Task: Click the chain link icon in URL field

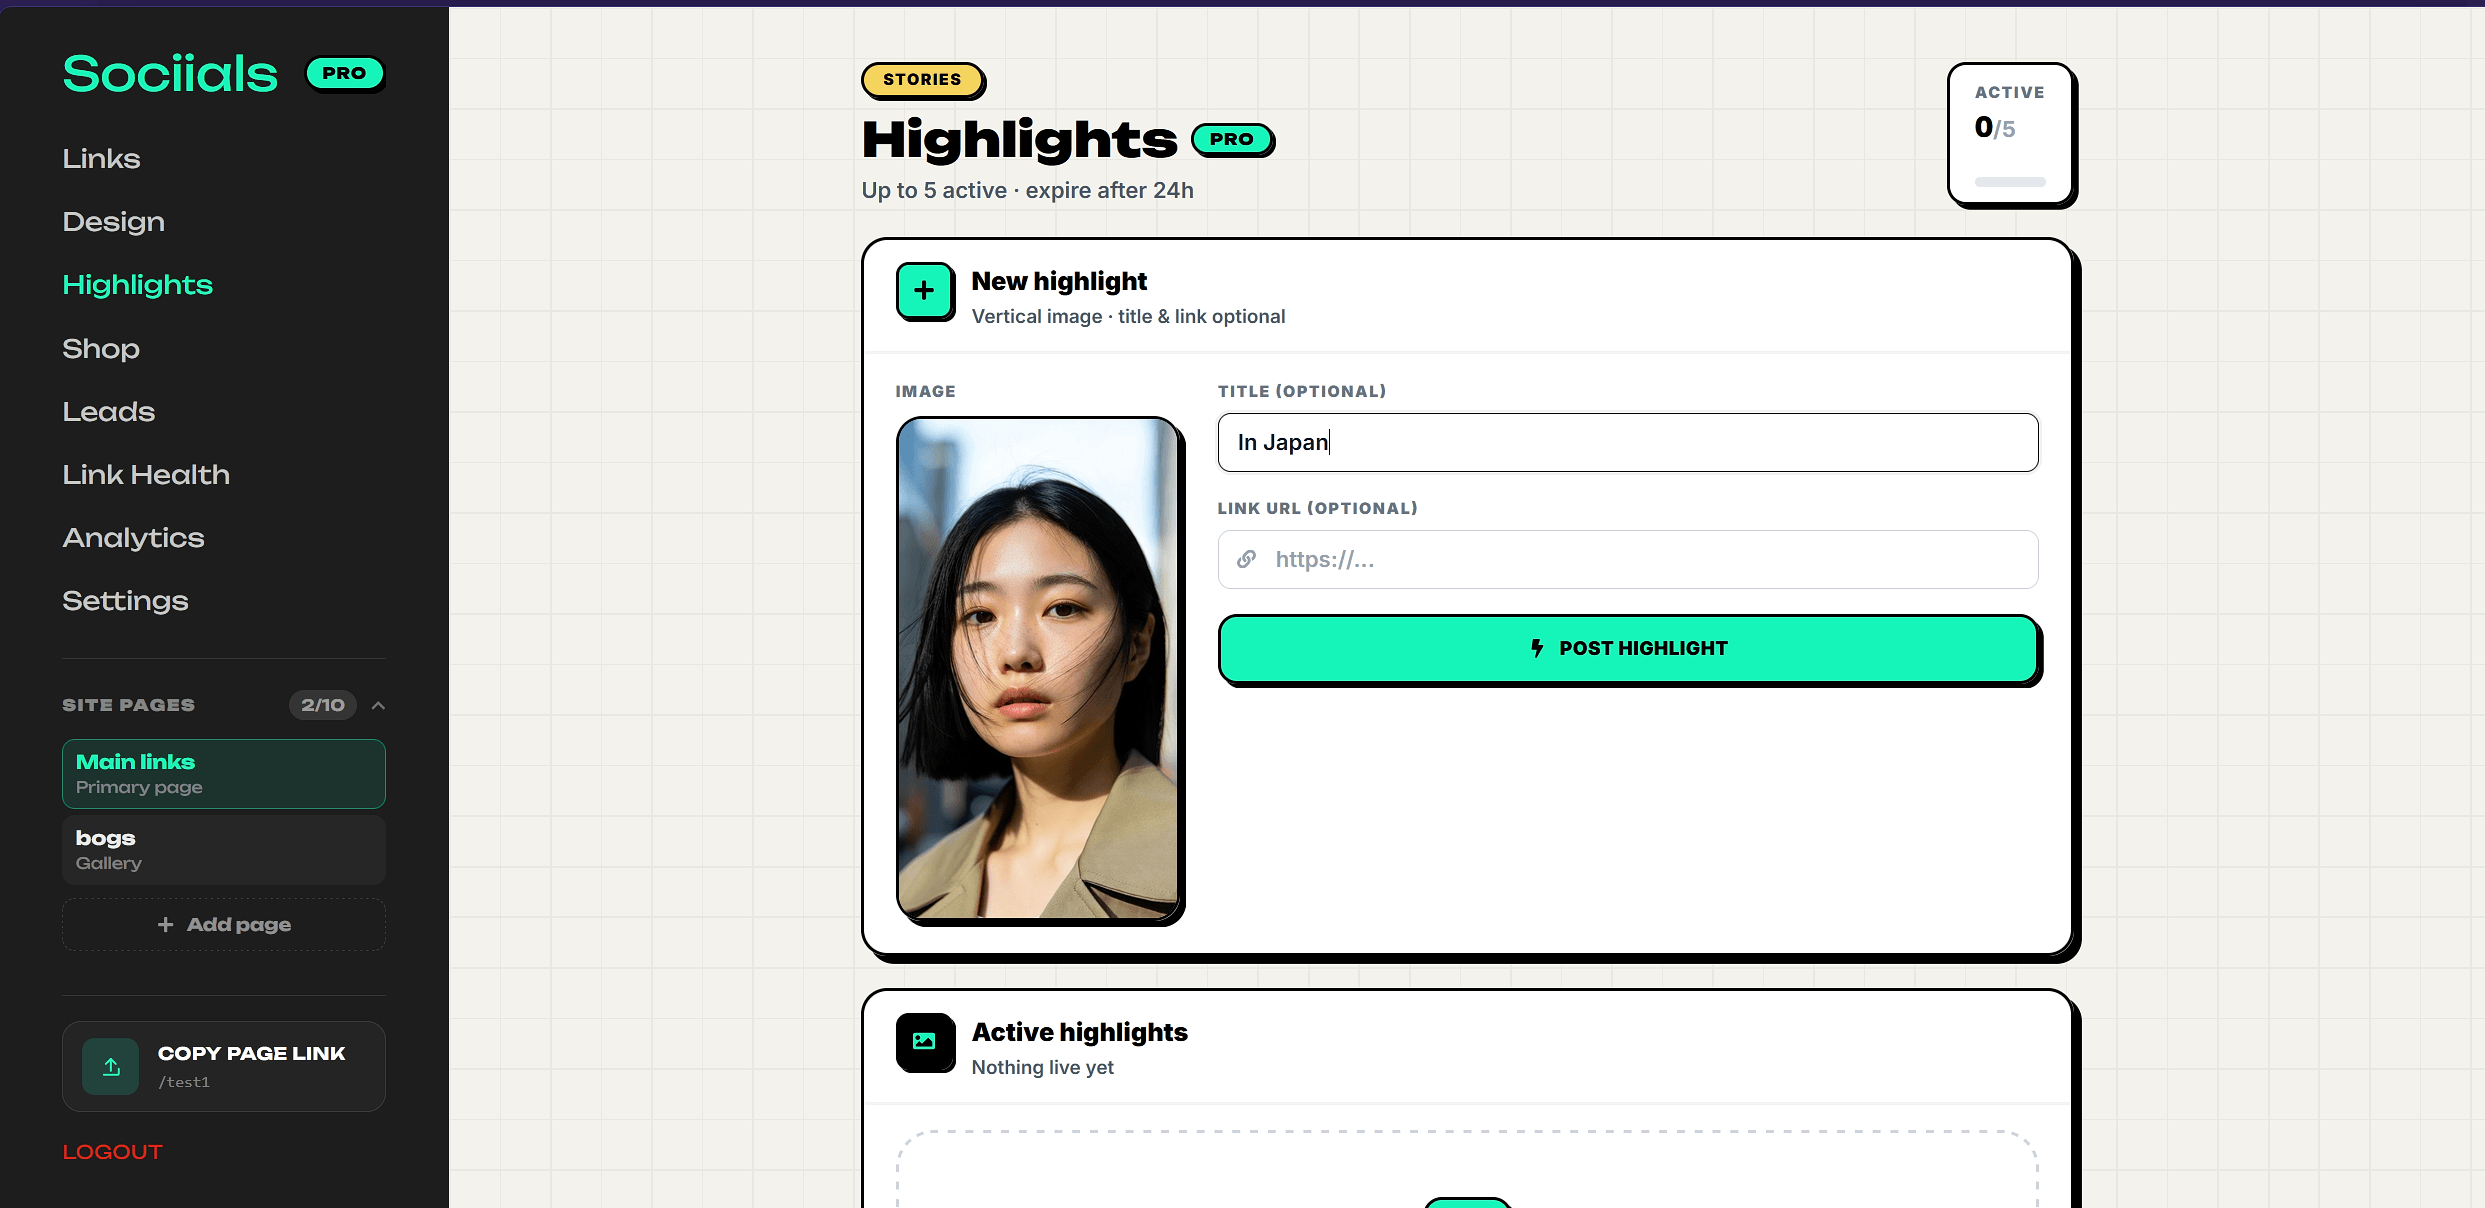Action: point(1246,559)
